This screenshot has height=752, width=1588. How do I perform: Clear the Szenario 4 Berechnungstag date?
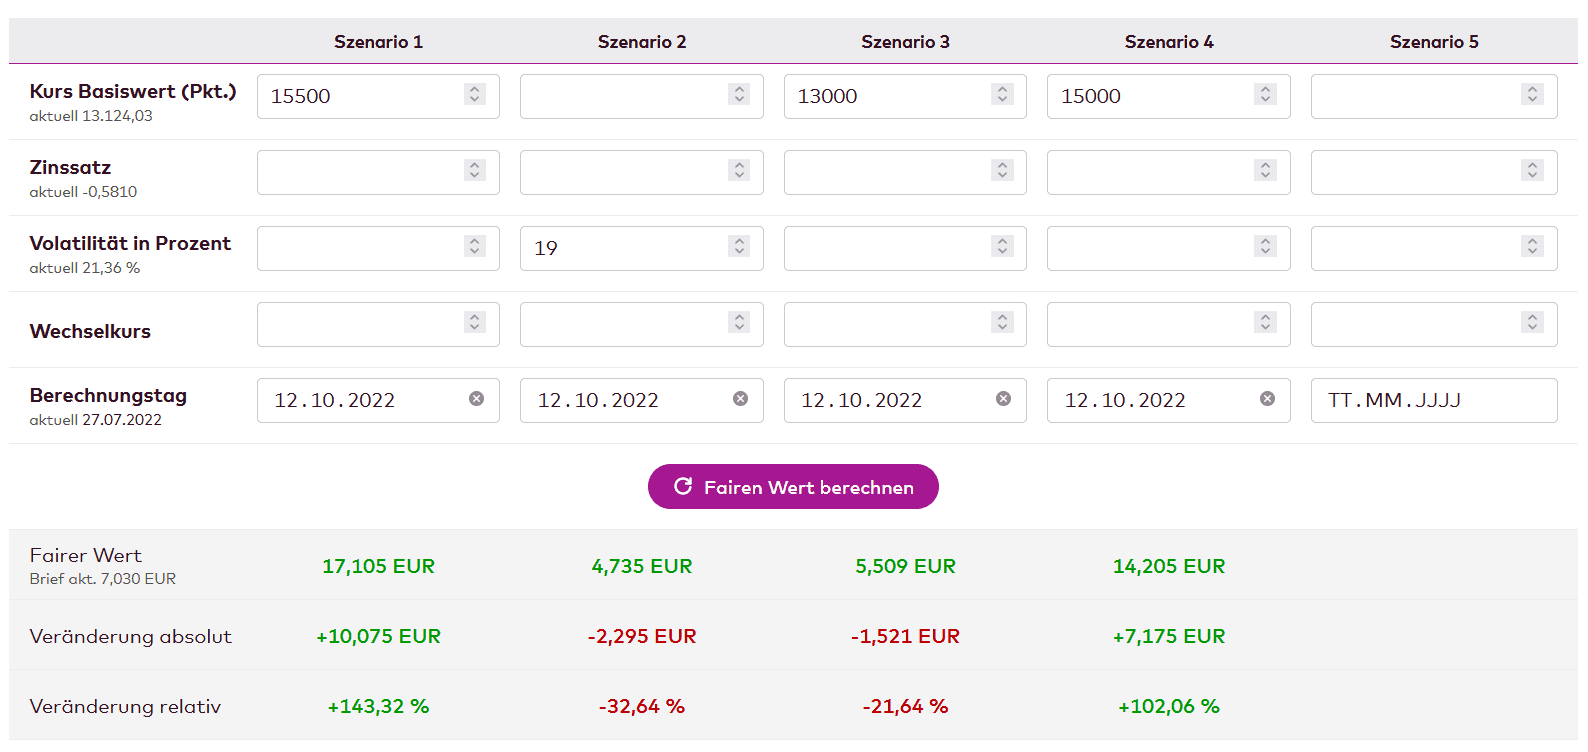point(1267,399)
